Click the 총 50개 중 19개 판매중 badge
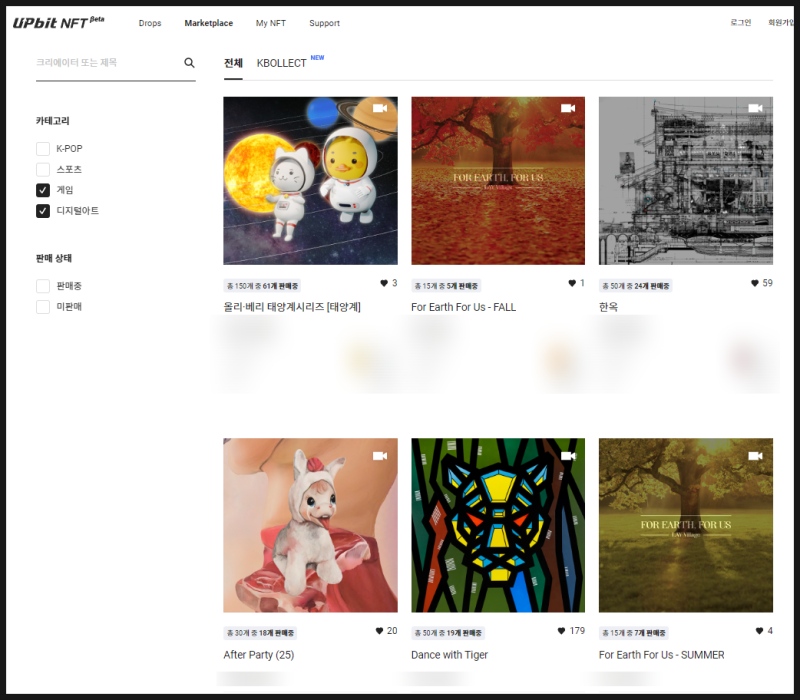This screenshot has width=800, height=700. (x=448, y=633)
